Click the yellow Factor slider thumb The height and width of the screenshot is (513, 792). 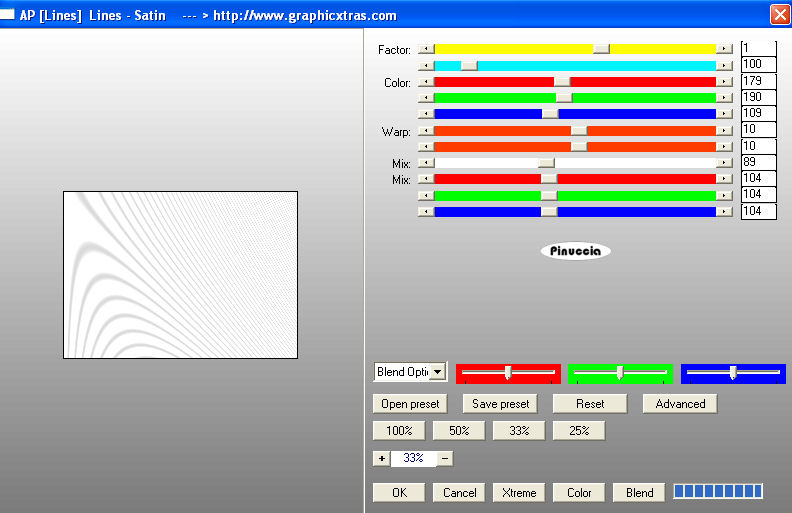pyautogui.click(x=601, y=49)
